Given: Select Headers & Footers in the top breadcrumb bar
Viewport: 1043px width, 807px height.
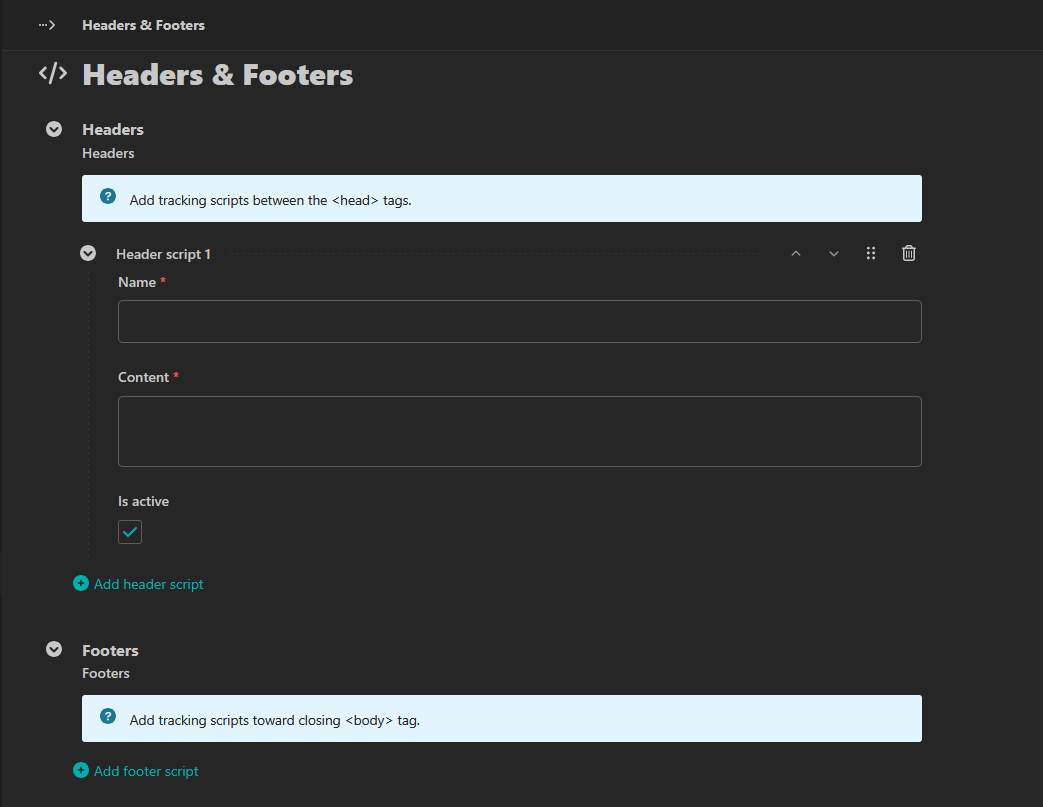Looking at the screenshot, I should 143,25.
